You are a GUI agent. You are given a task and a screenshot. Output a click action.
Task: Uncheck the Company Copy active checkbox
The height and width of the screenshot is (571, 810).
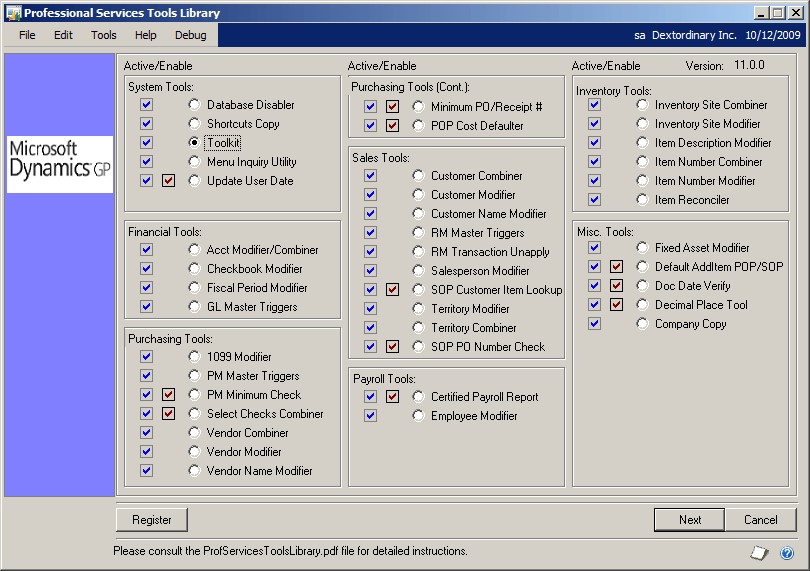595,323
